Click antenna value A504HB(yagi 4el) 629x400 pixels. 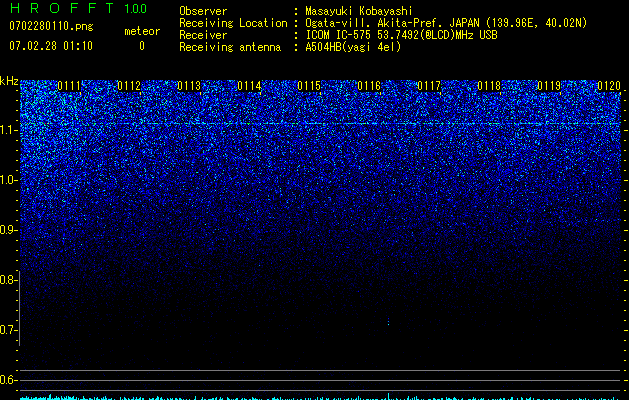coord(353,47)
